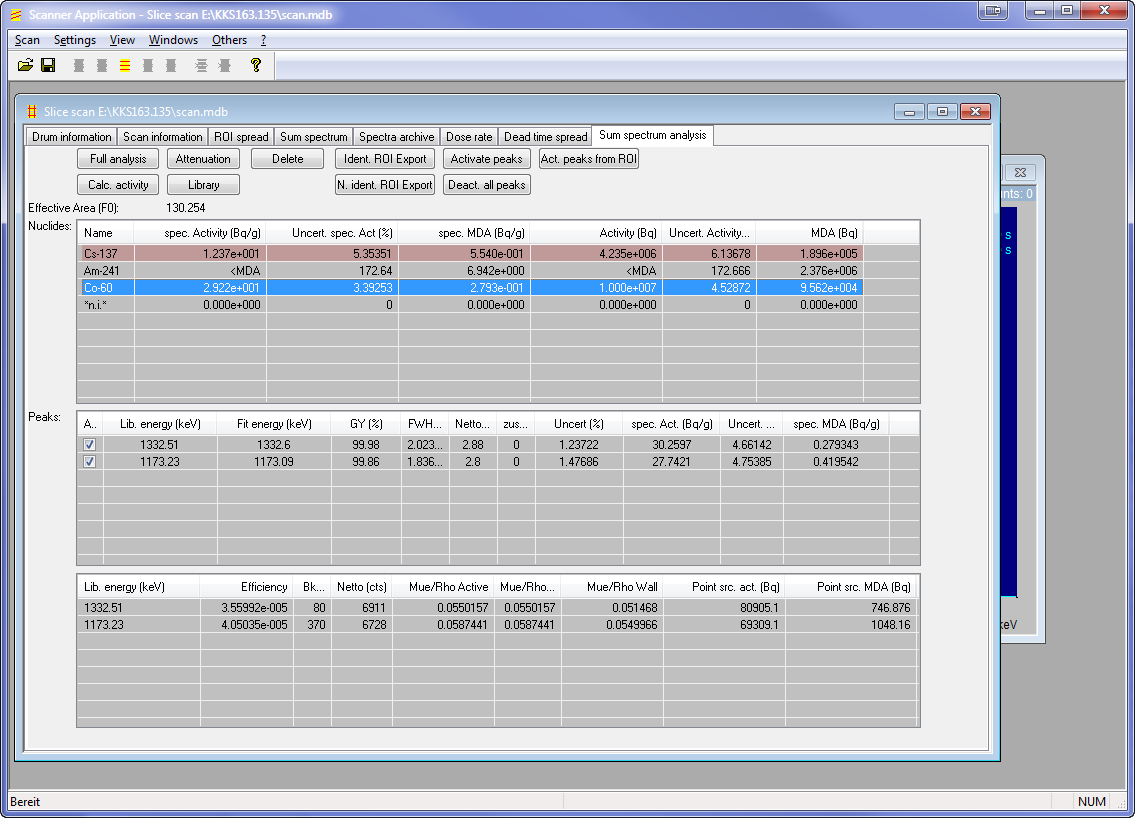1135x818 pixels.
Task: Click the 746.876 point source MDA cell
Action: [851, 607]
